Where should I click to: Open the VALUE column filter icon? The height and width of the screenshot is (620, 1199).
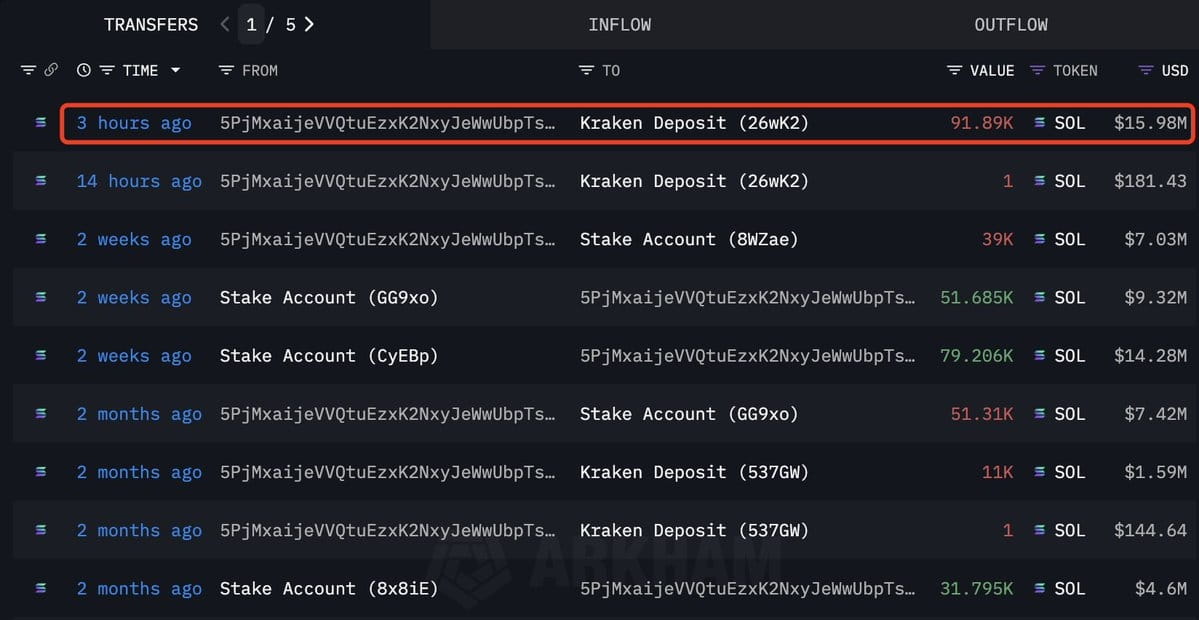click(x=954, y=70)
